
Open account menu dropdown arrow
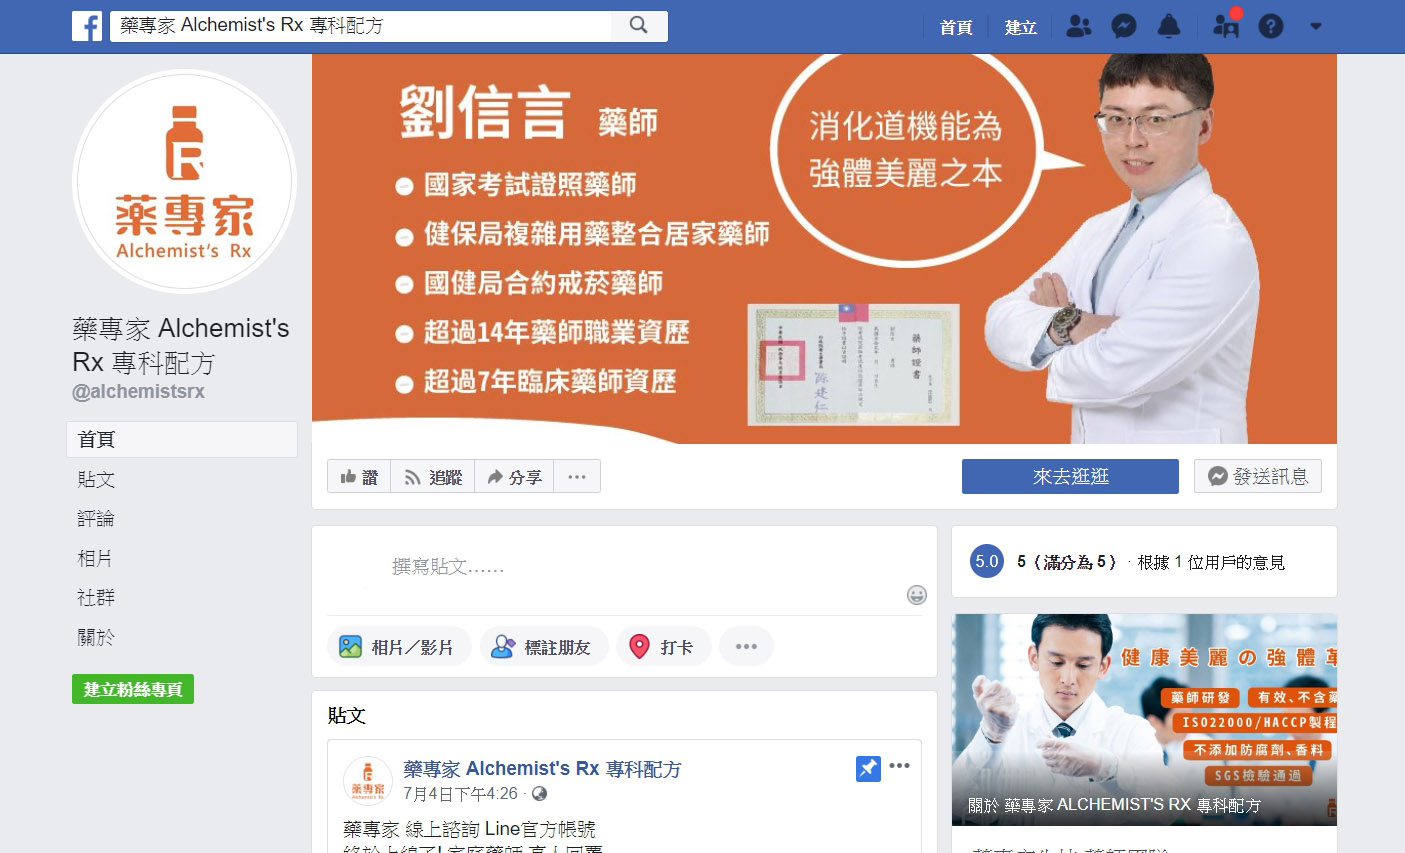[1316, 27]
